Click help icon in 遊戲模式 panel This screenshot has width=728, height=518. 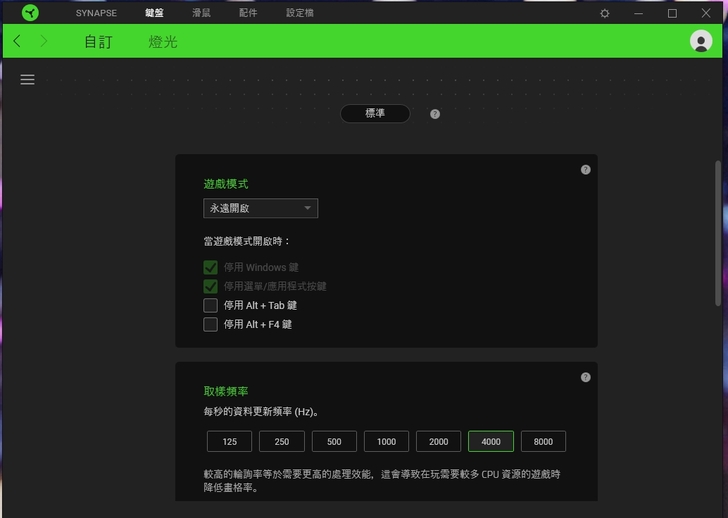coord(585,170)
